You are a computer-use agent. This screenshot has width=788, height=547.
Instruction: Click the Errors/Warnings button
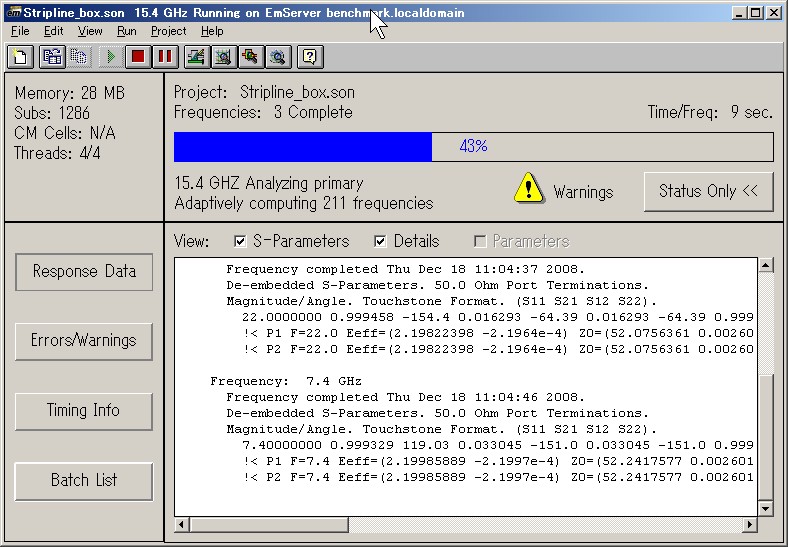[84, 341]
